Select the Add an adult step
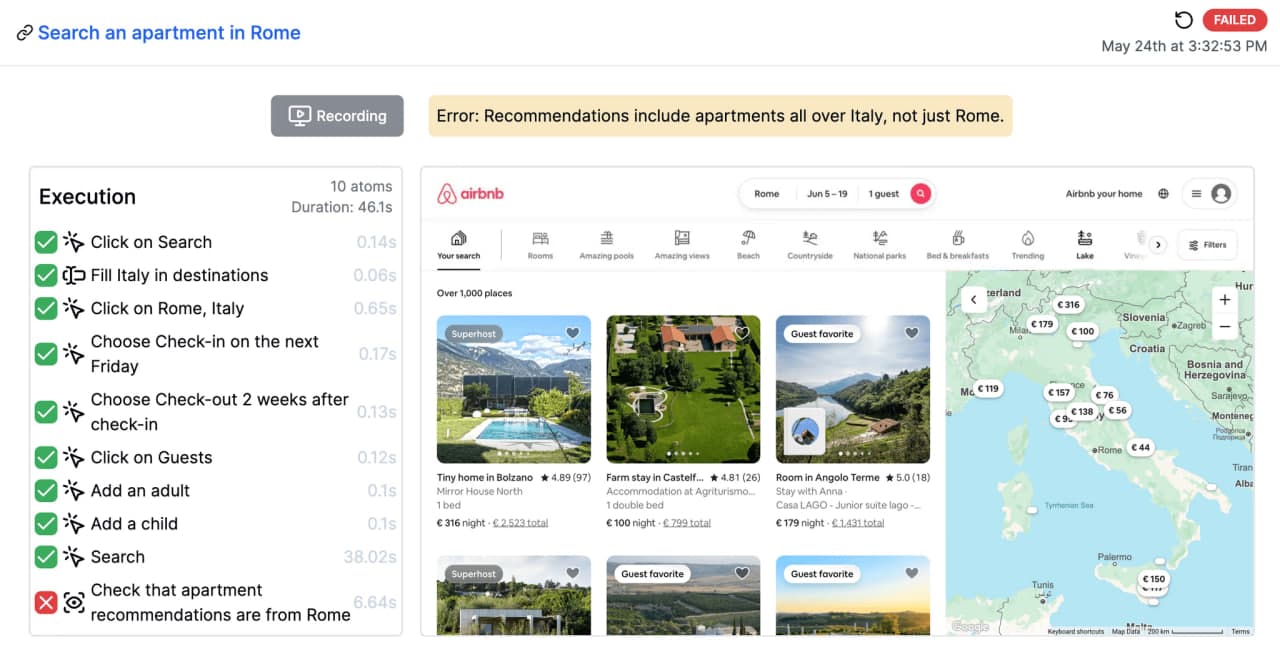This screenshot has width=1280, height=645. pyautogui.click(x=216, y=490)
